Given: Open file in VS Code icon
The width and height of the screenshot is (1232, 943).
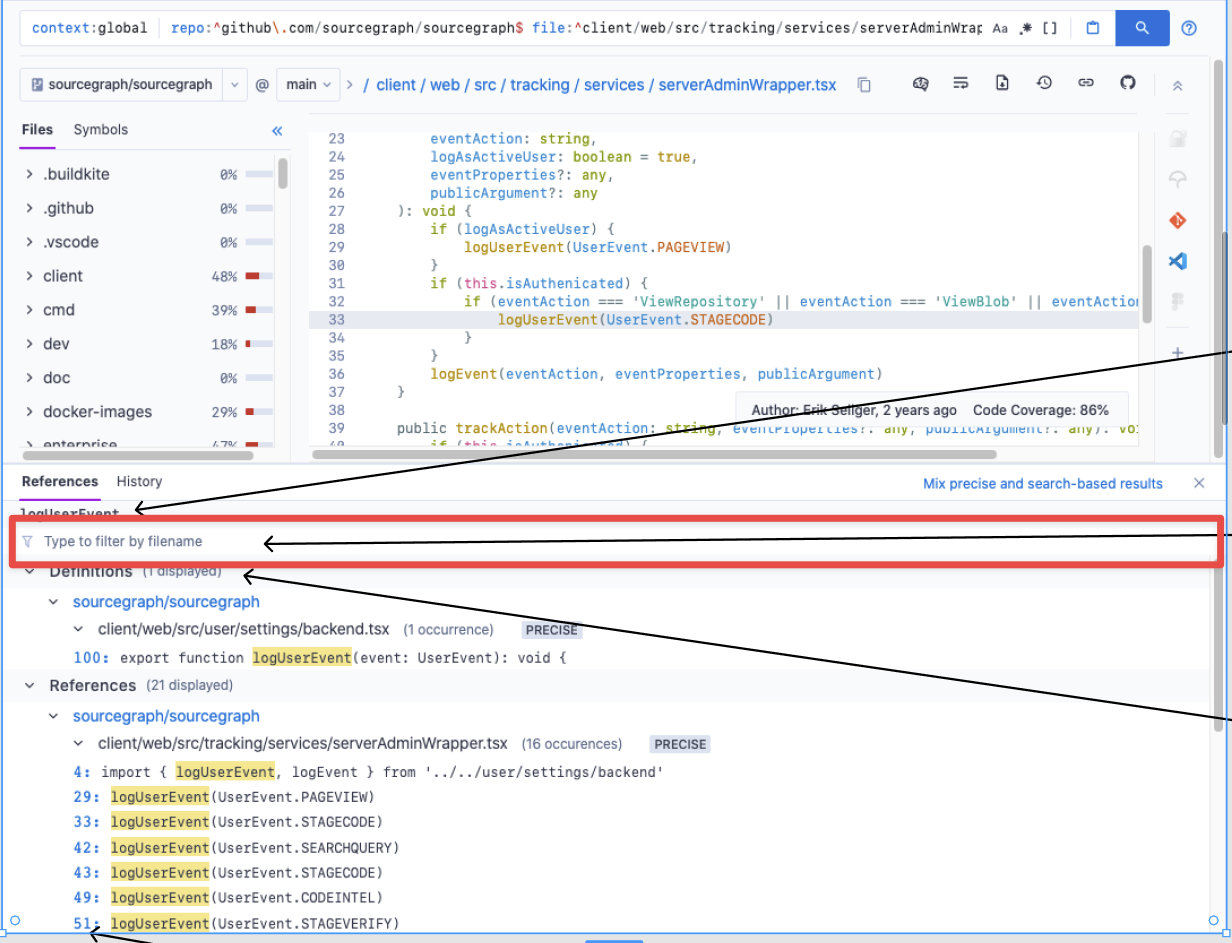Looking at the screenshot, I should 1178,260.
